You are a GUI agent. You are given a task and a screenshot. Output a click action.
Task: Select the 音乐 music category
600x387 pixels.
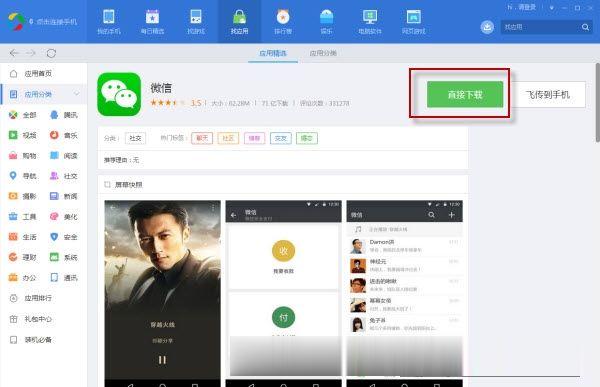64,135
